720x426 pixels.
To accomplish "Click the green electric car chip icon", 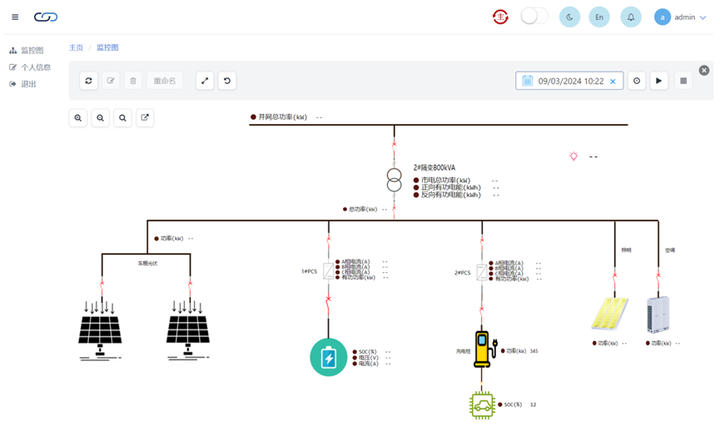I will tap(482, 405).
